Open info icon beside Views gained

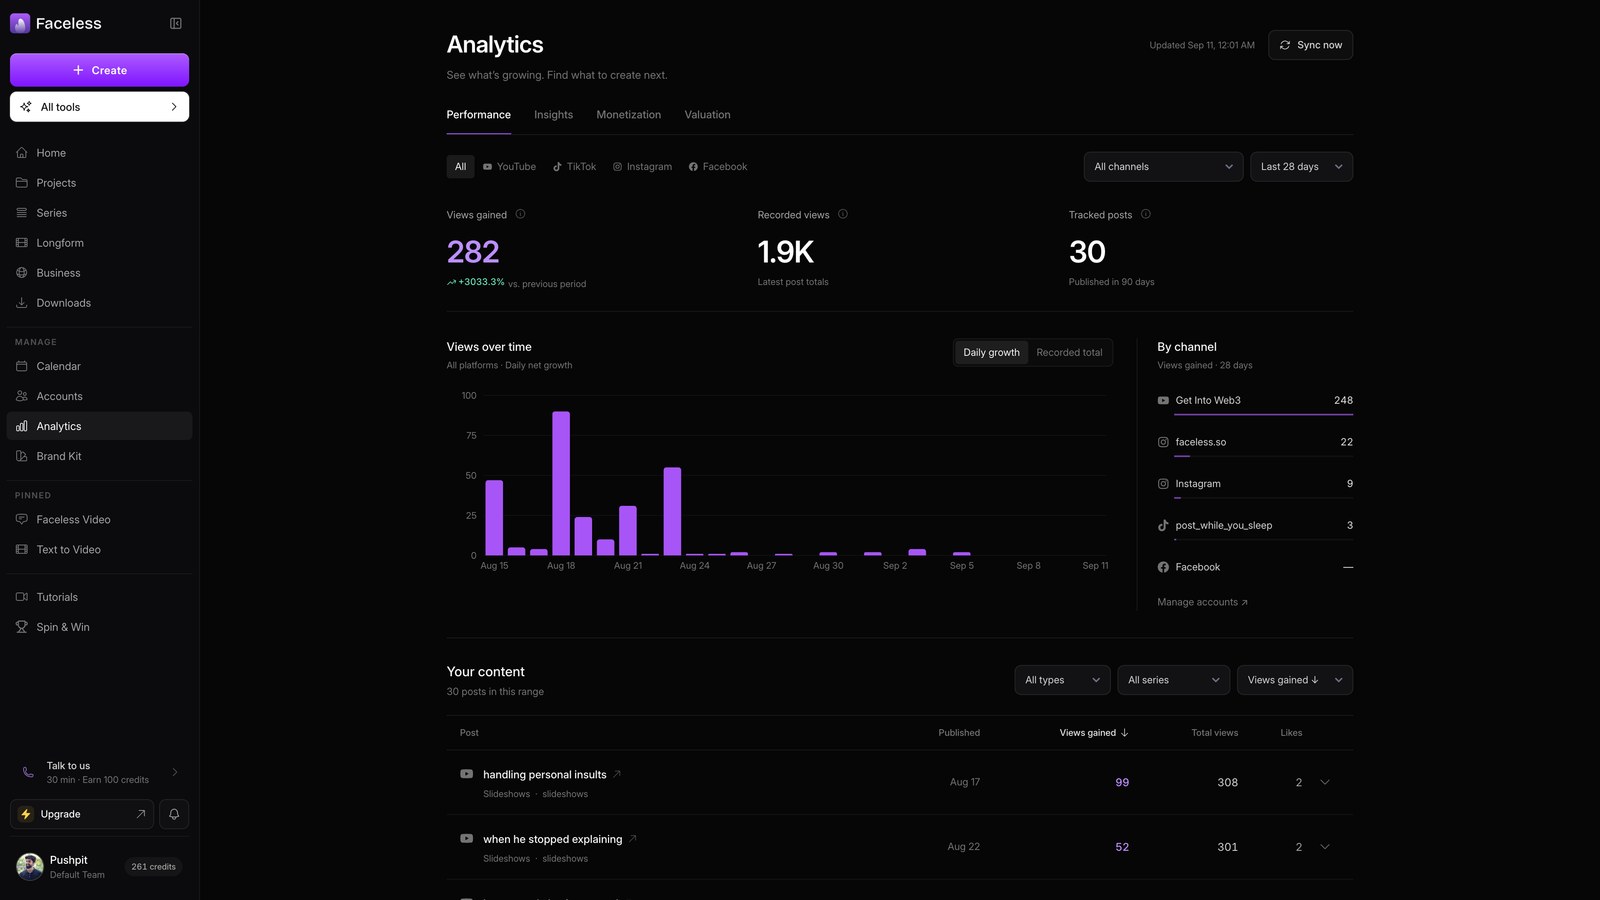(x=520, y=214)
